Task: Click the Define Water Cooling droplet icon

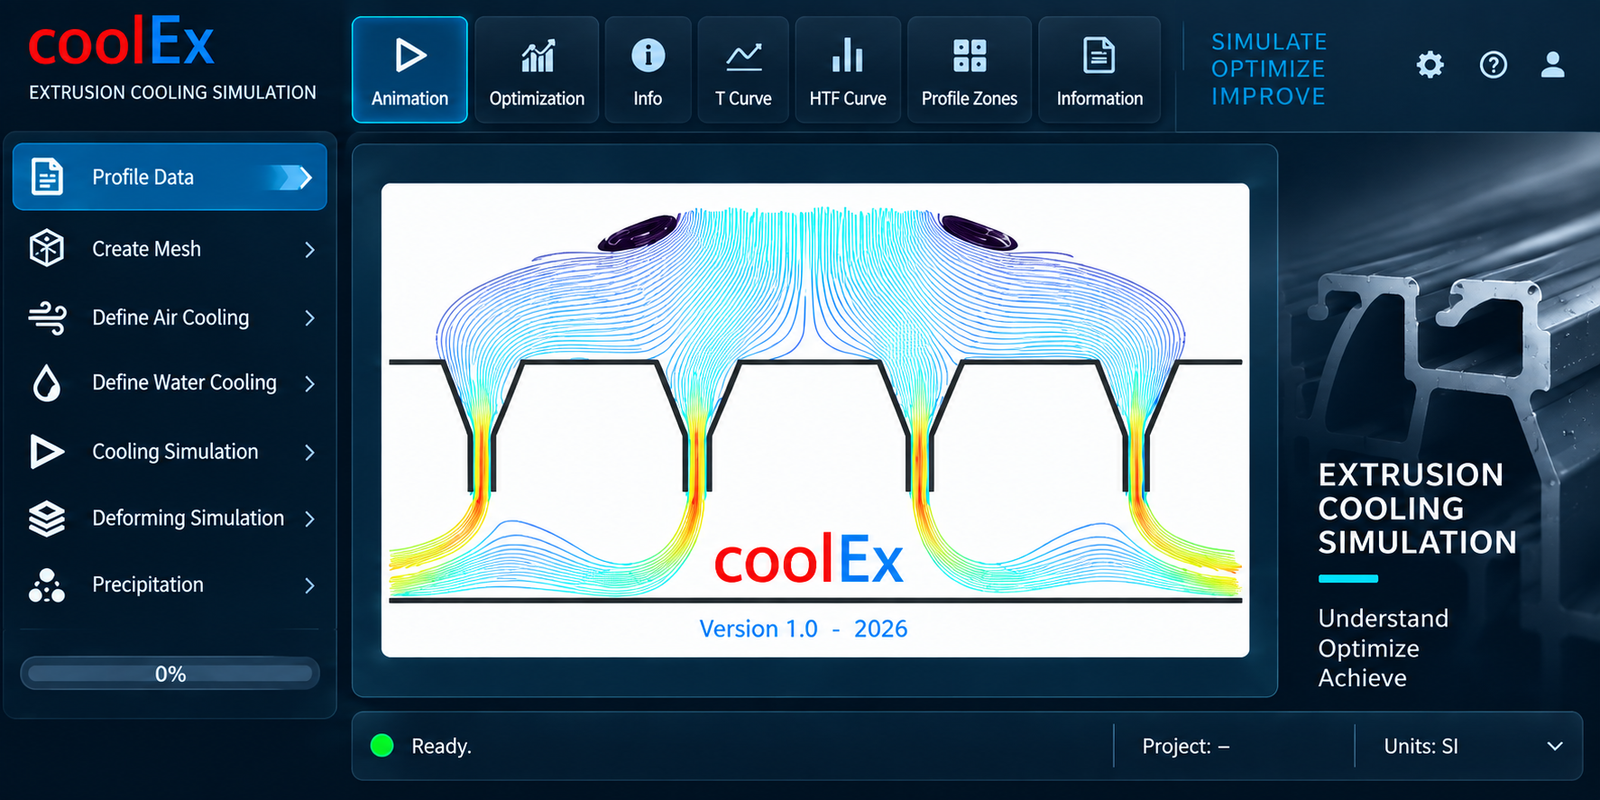Action: [47, 383]
